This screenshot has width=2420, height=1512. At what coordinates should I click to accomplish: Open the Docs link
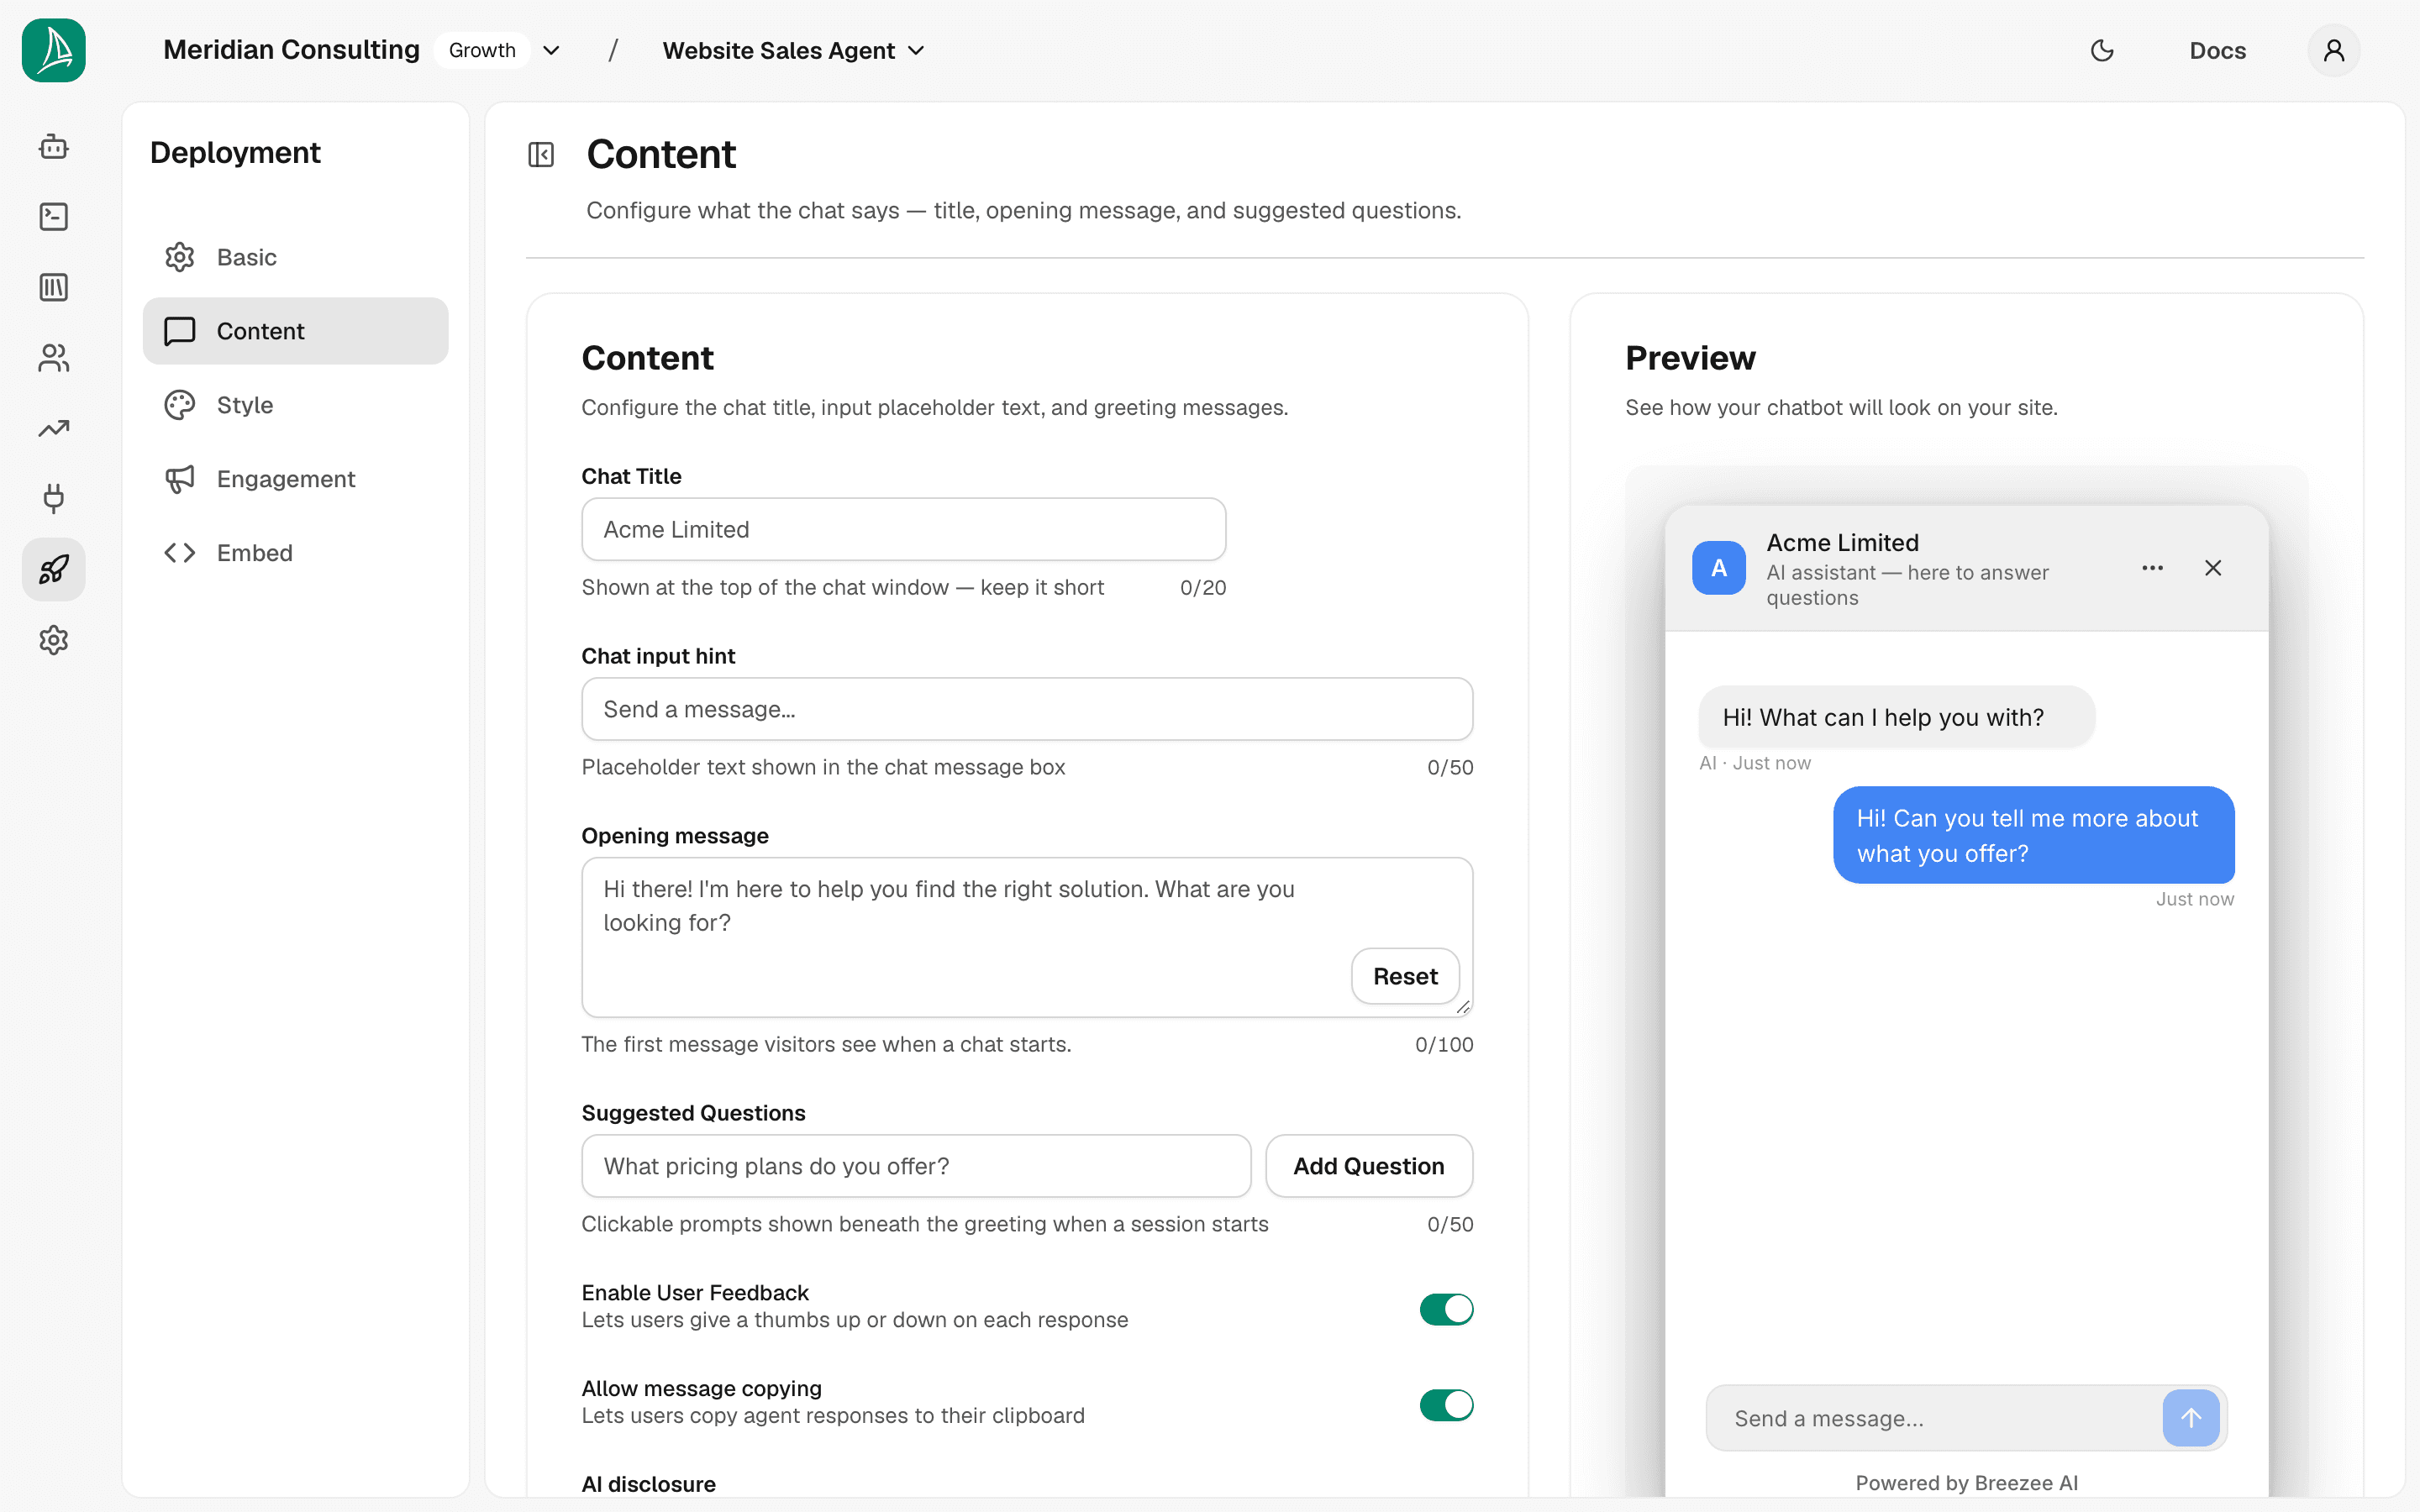coord(2217,50)
